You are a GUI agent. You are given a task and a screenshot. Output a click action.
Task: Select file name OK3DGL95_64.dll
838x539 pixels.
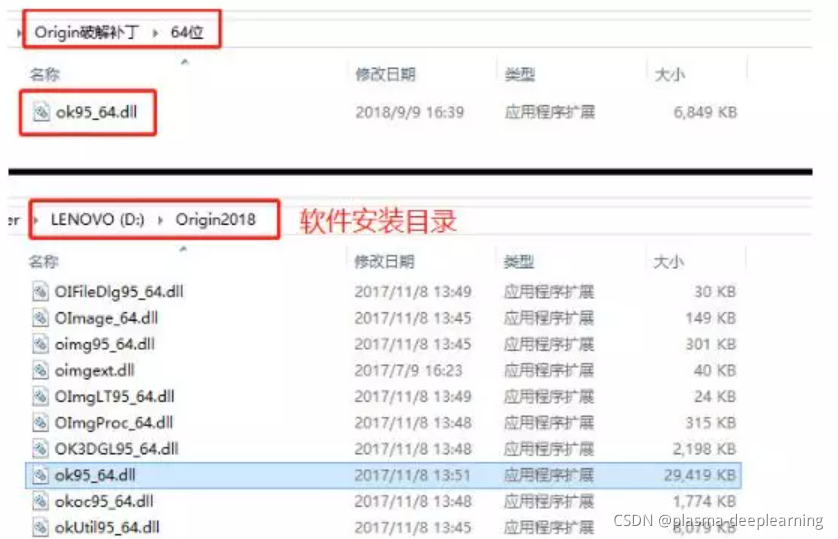(x=117, y=449)
